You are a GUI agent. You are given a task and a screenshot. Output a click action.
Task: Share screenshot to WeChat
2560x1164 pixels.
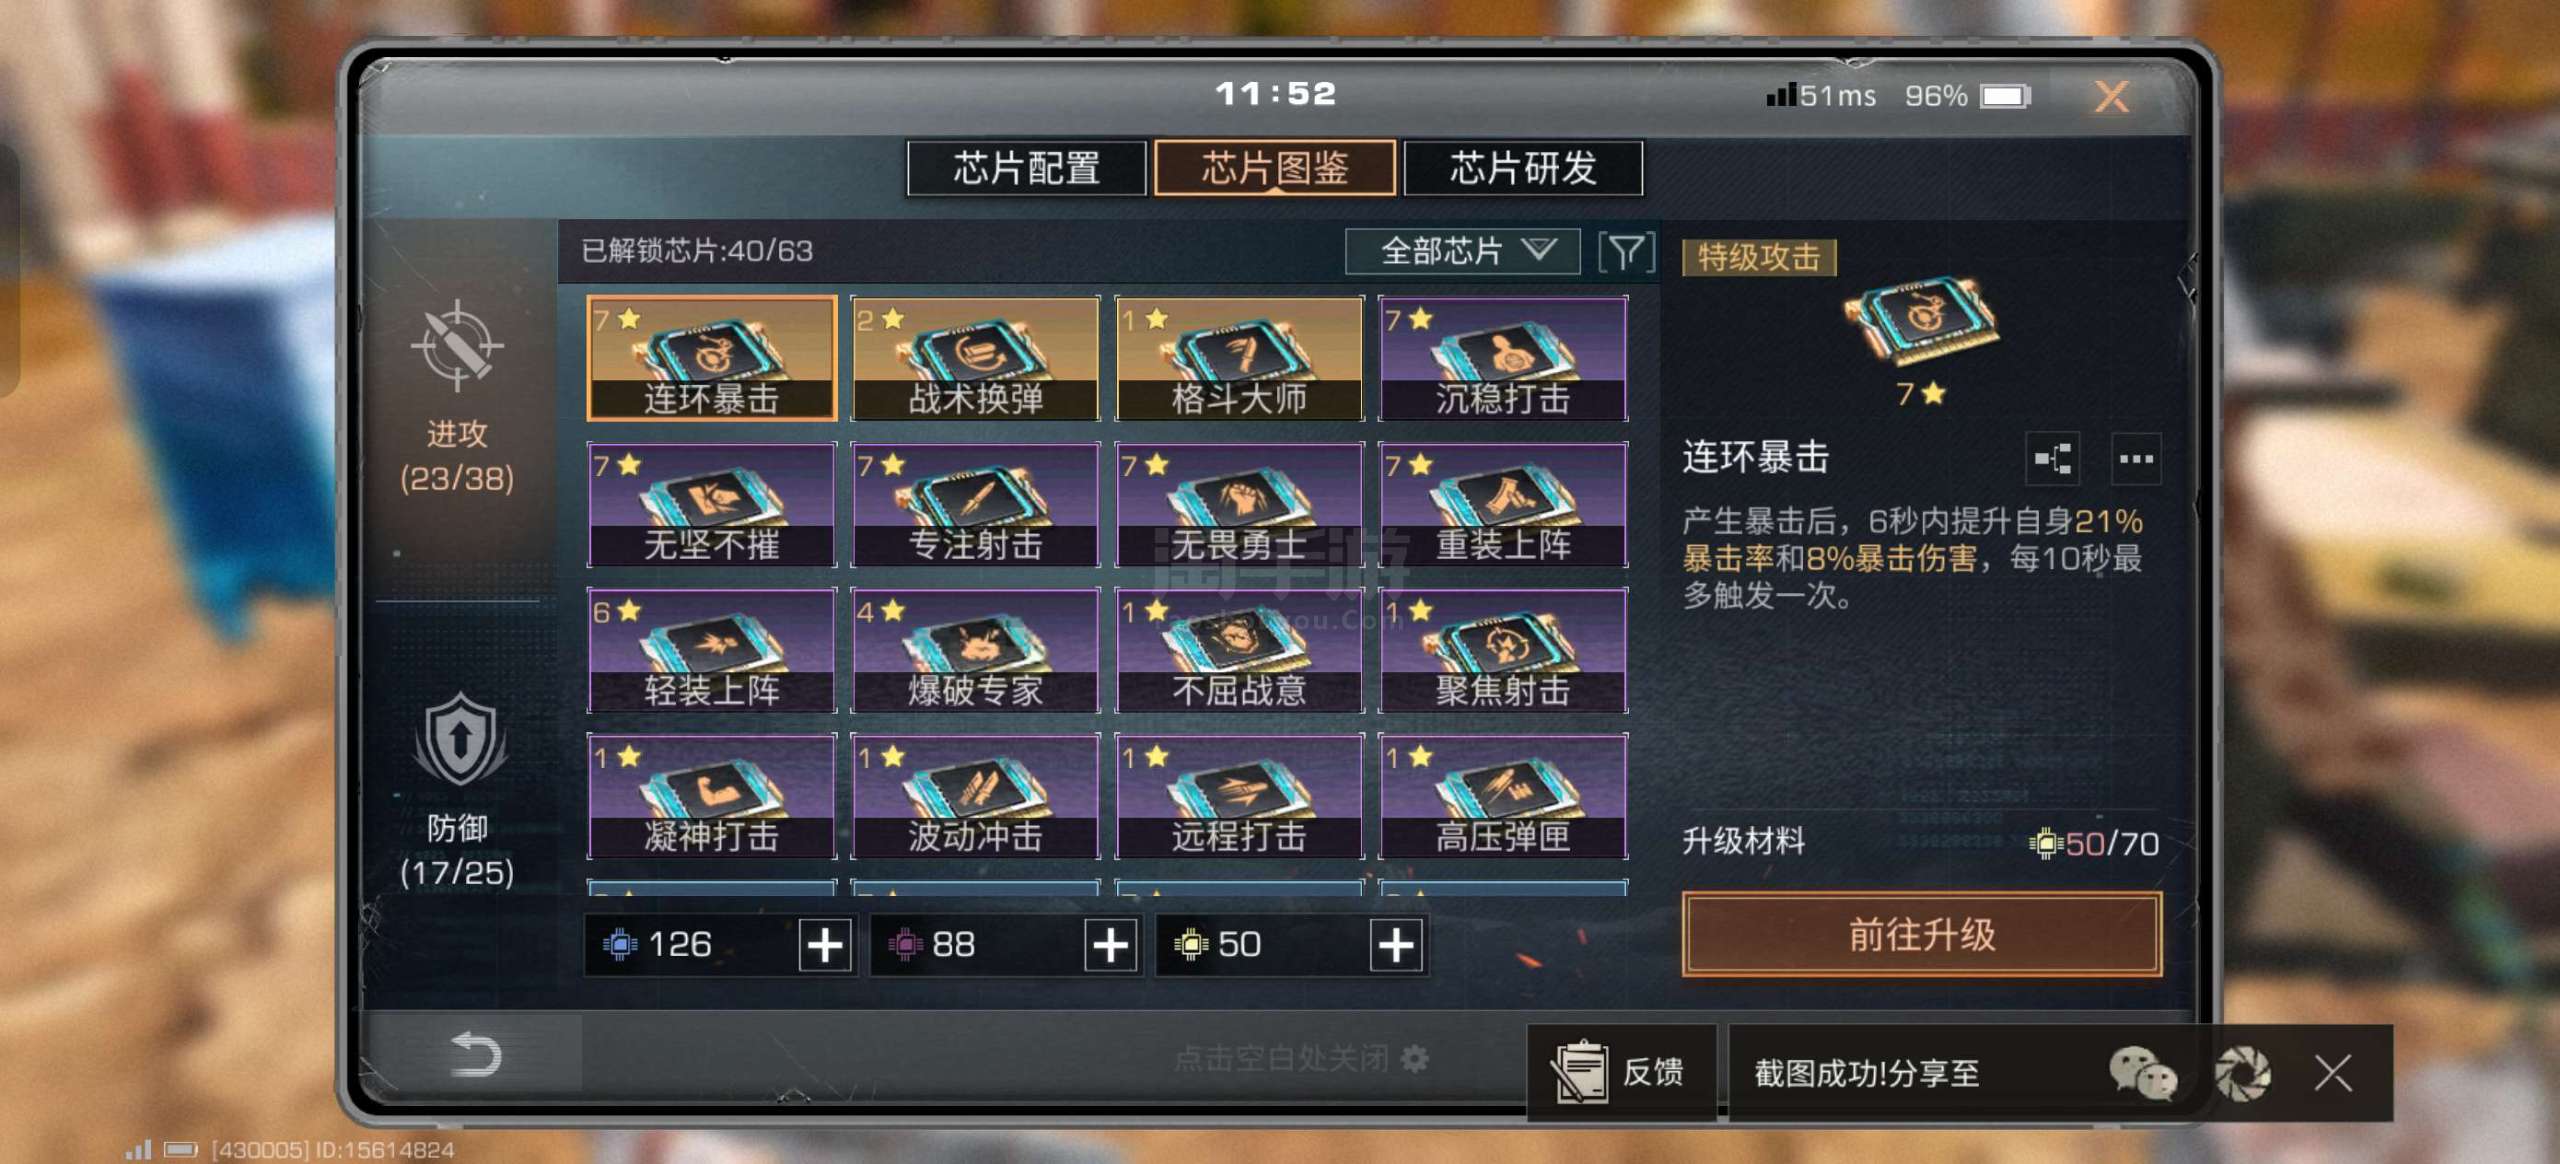point(2142,1073)
